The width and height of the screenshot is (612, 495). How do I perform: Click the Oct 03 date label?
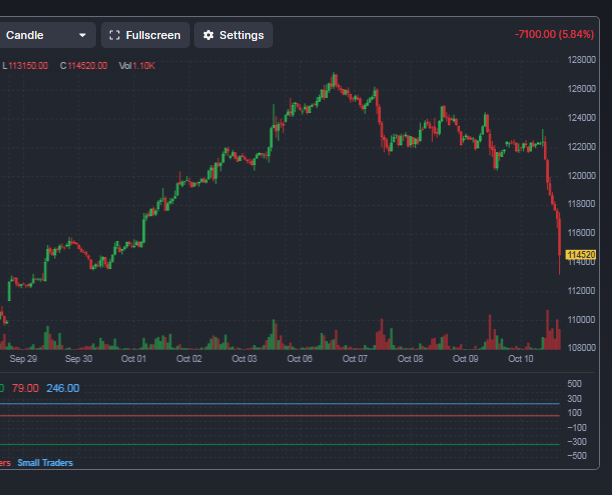(244, 359)
